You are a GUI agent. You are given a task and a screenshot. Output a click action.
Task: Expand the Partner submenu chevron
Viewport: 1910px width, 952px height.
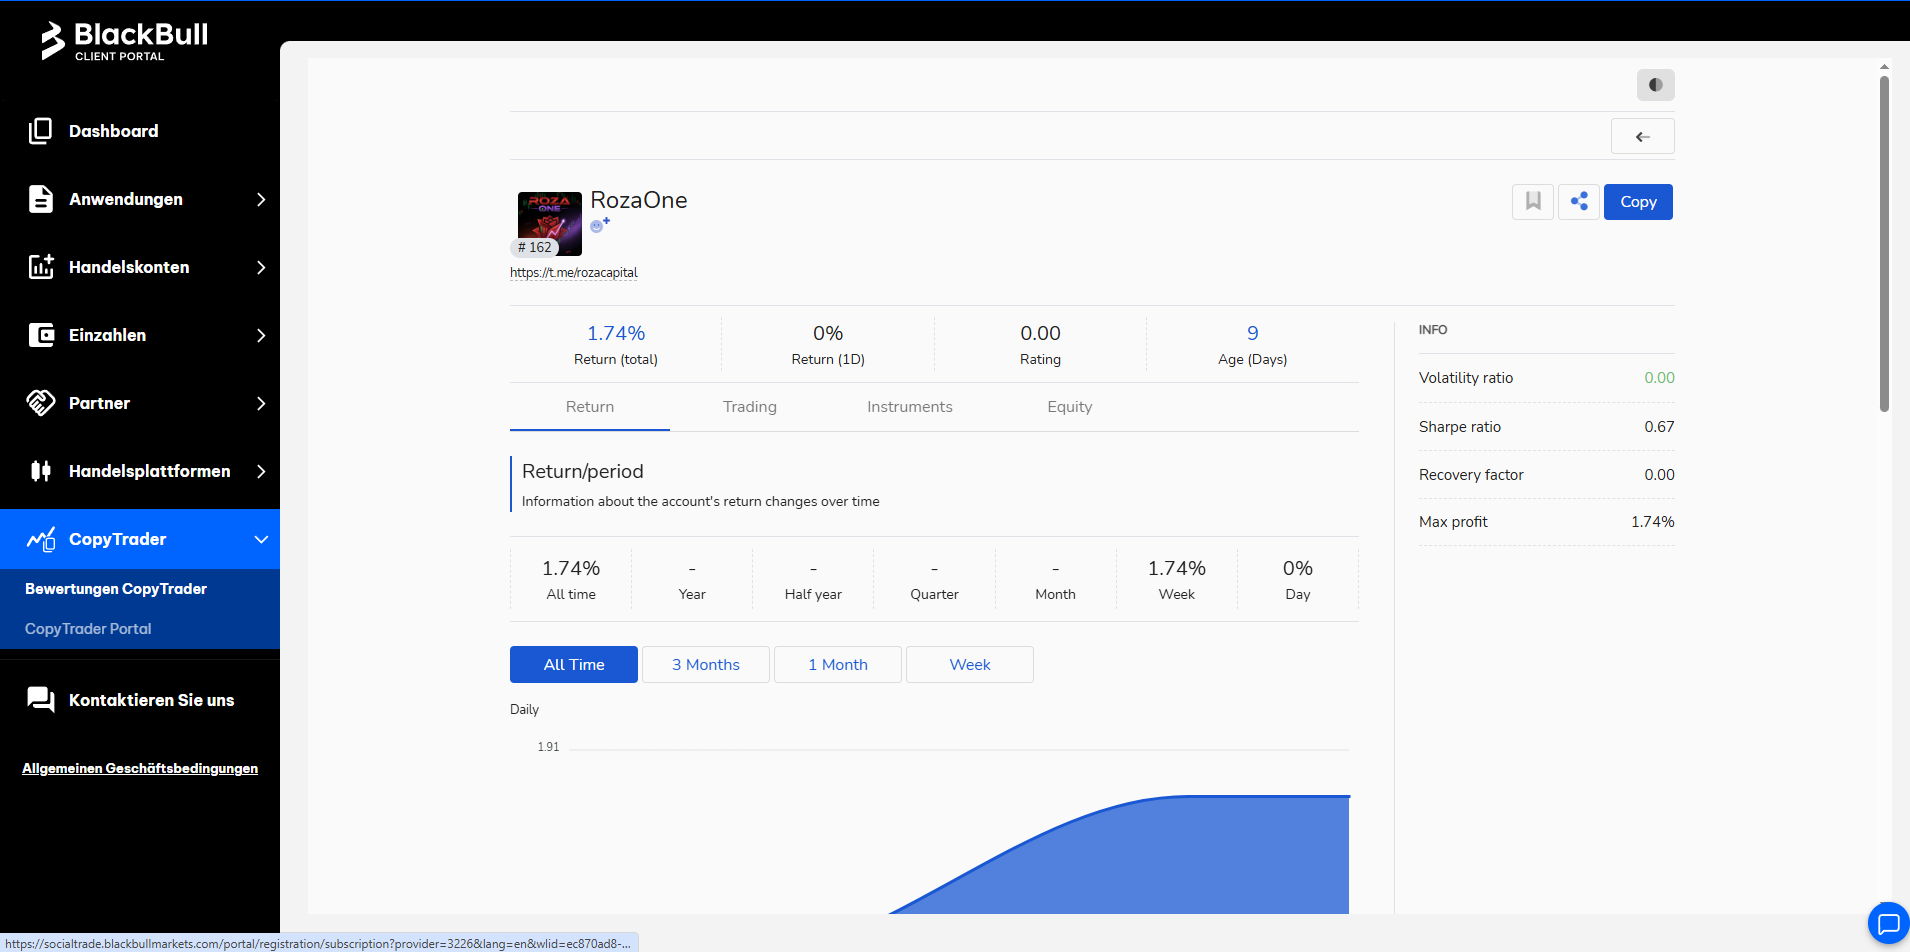coord(261,403)
